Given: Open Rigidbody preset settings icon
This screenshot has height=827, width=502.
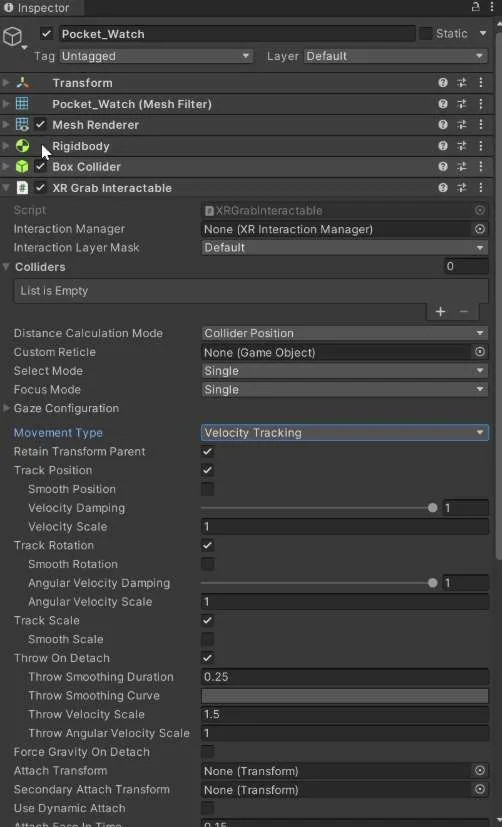Looking at the screenshot, I should [462, 146].
